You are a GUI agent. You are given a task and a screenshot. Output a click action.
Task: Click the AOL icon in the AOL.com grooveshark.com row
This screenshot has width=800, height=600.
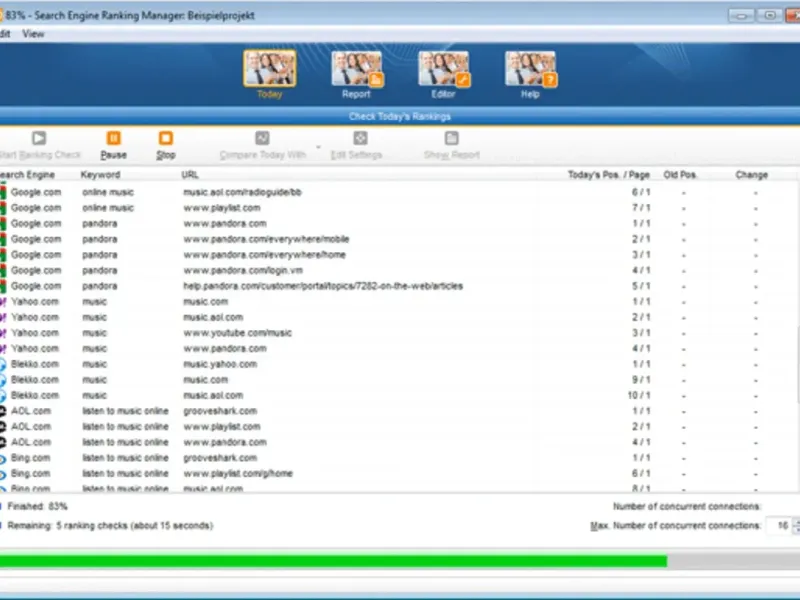click(3, 411)
